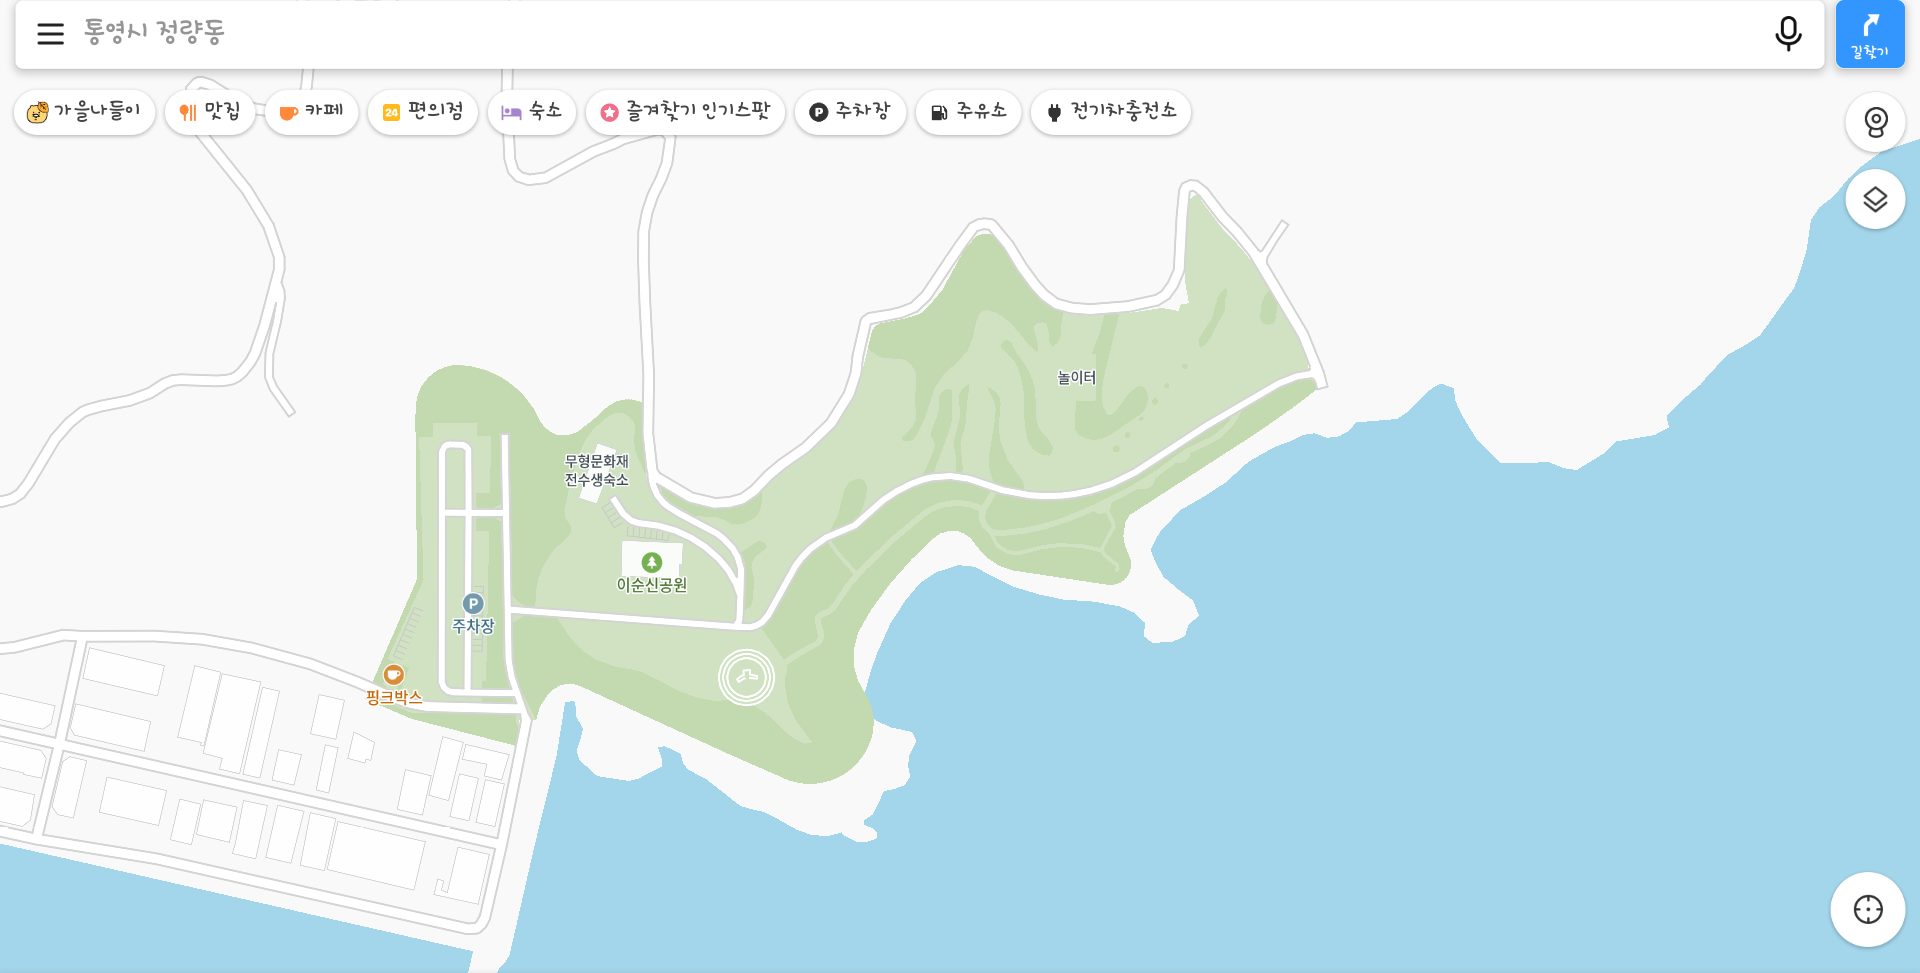Click the 주차장 label under the P marker
This screenshot has width=1920, height=973.
tap(473, 626)
